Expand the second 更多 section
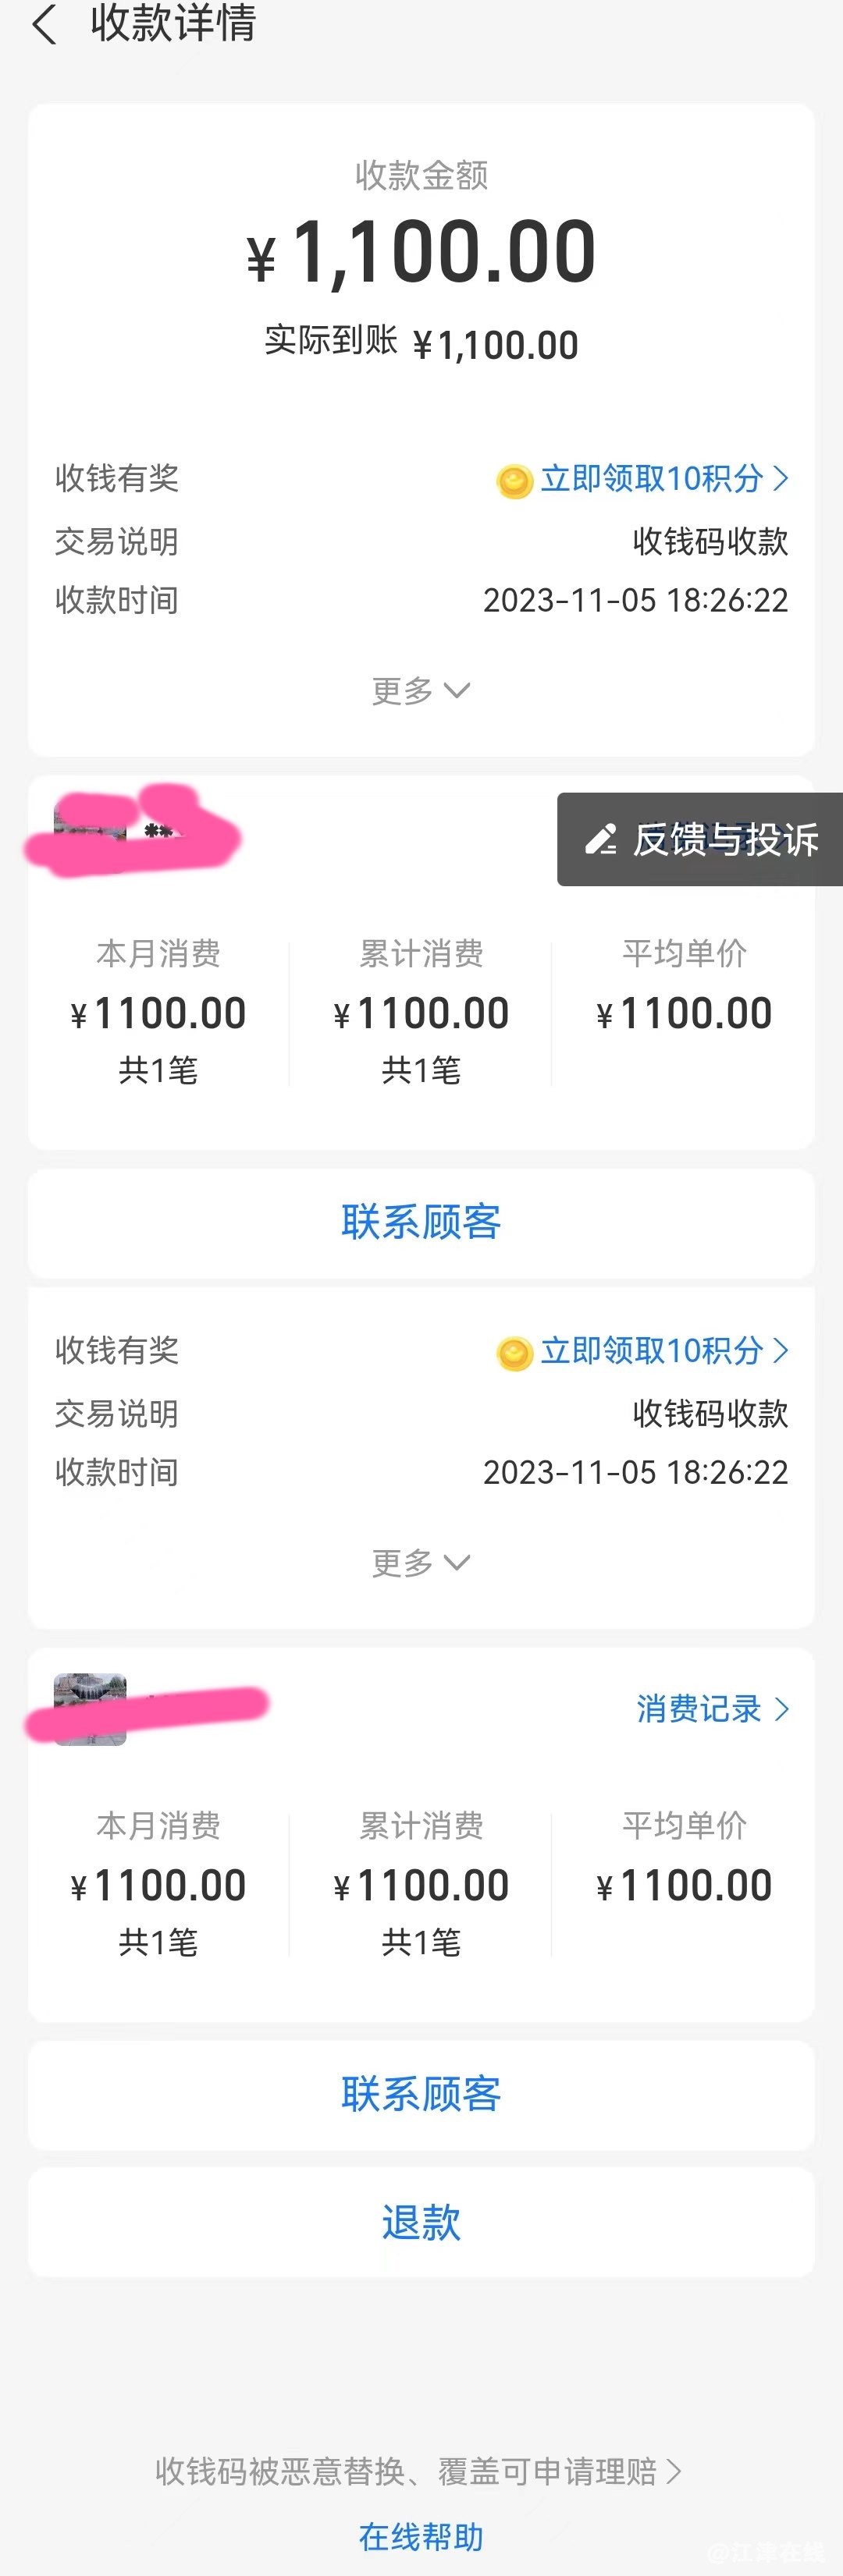843x2576 pixels. pos(421,1562)
